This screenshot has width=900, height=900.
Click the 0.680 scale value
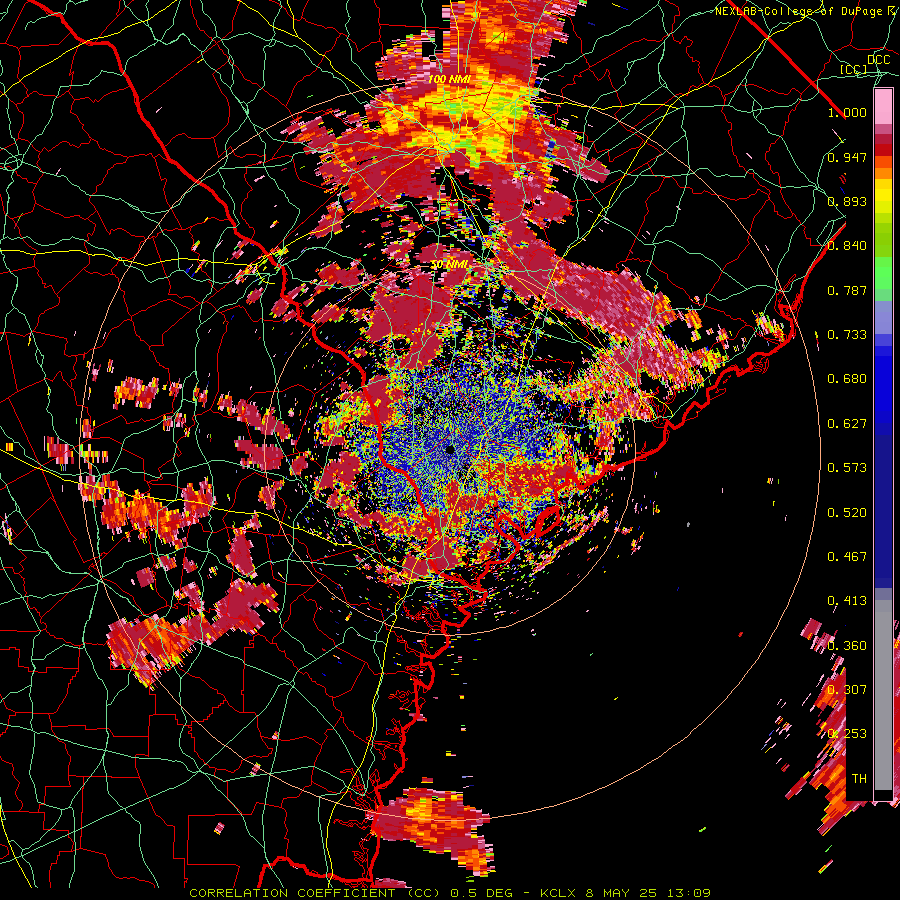tap(847, 379)
